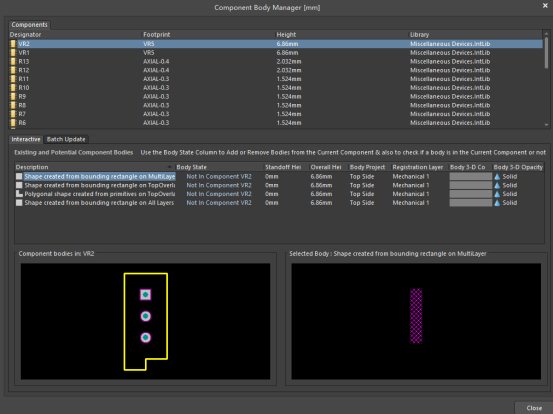Image resolution: width=553 pixels, height=414 pixels.
Task: Select the component icon next to R10
Action: (13, 87)
